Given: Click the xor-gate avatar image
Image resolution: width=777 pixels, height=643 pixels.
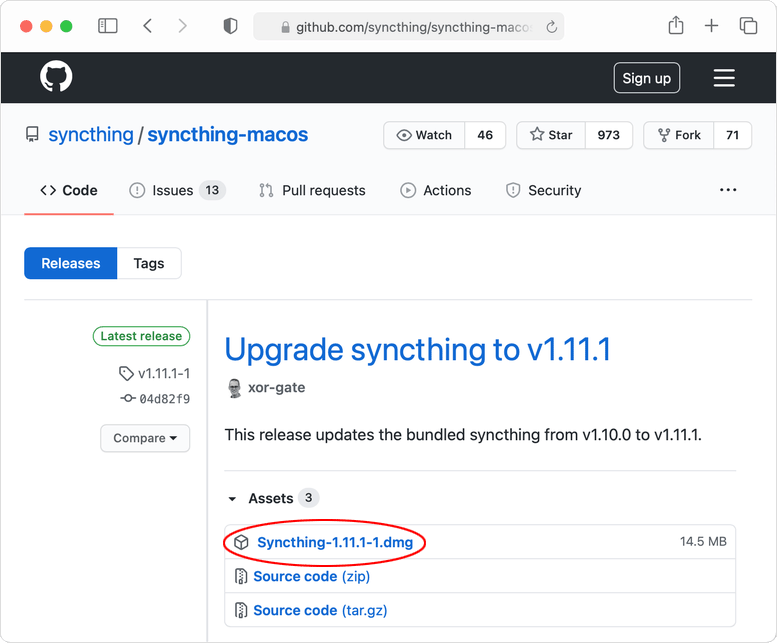Looking at the screenshot, I should (234, 388).
